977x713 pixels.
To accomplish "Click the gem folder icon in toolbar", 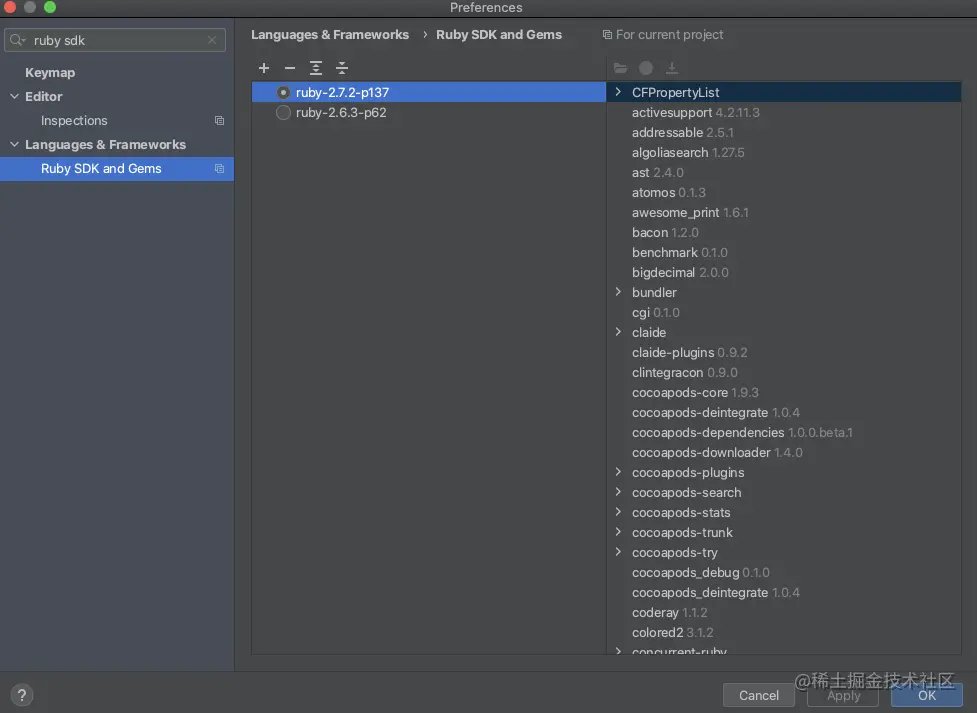I will (621, 68).
